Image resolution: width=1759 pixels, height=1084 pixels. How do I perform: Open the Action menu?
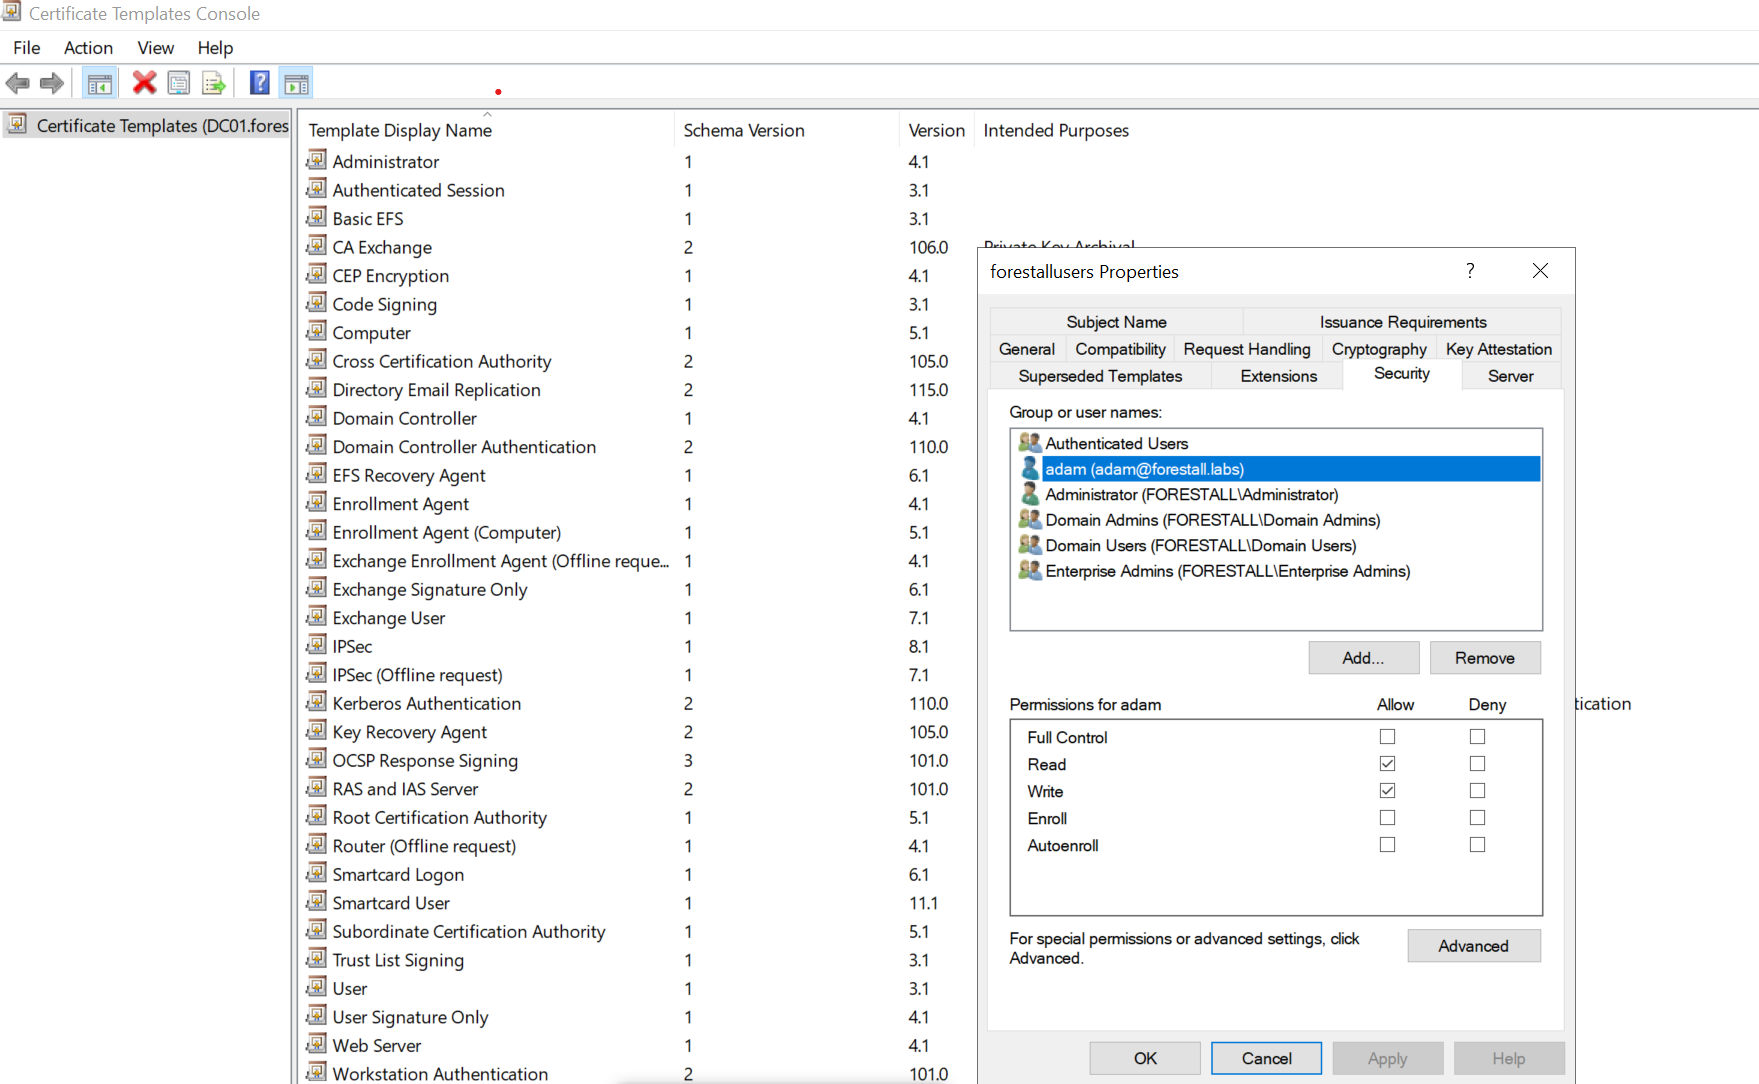(x=88, y=48)
